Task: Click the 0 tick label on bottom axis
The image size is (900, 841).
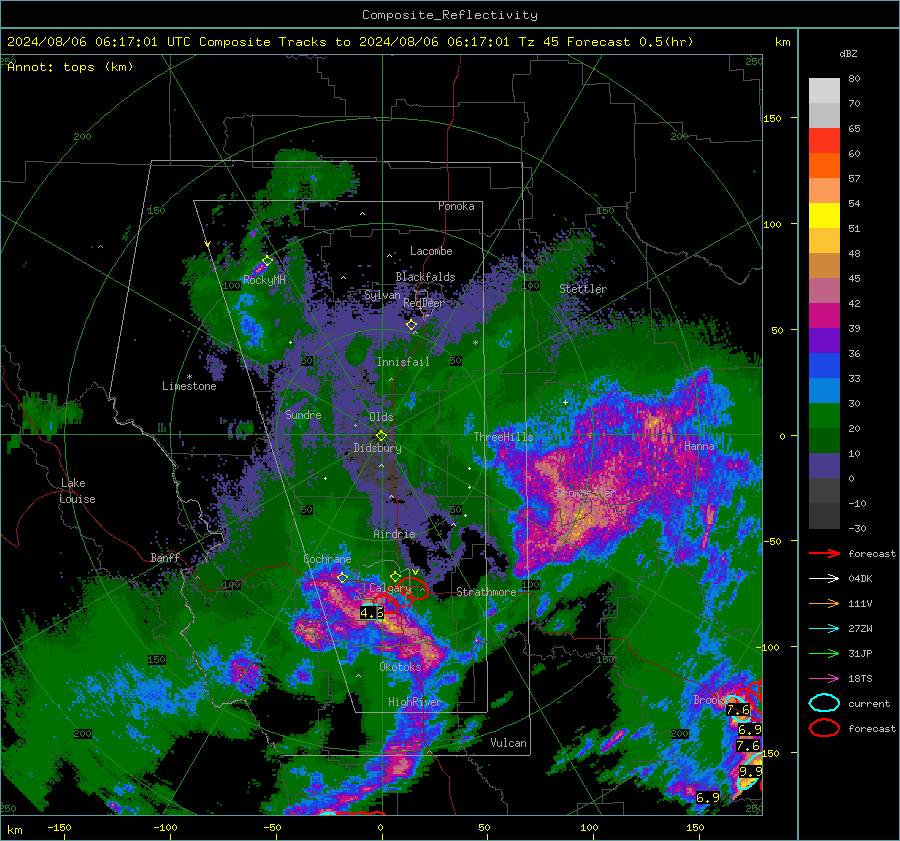Action: (x=380, y=828)
